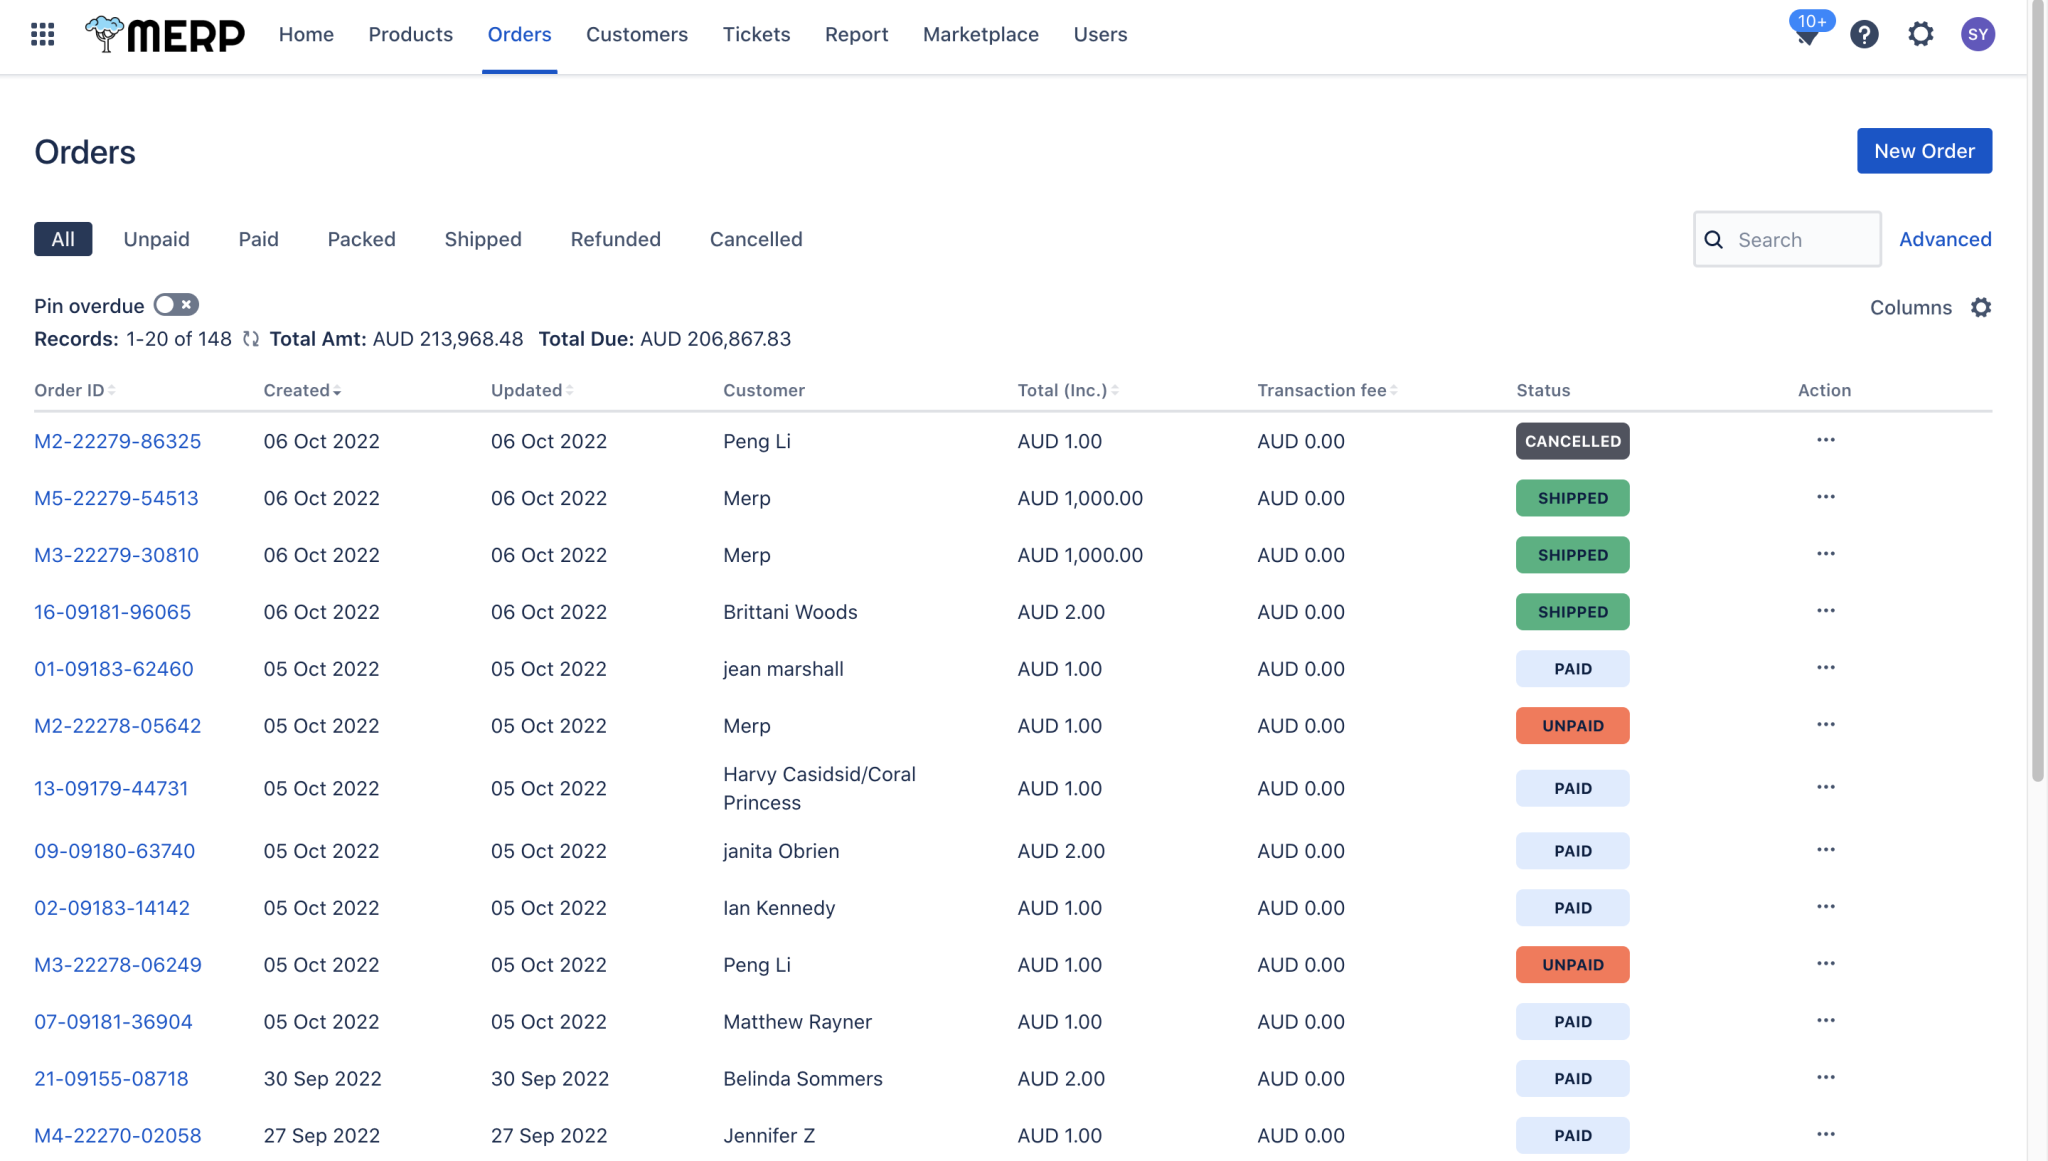Open order 16-09181-96065
Screen dimensions: 2048x1161
112,612
